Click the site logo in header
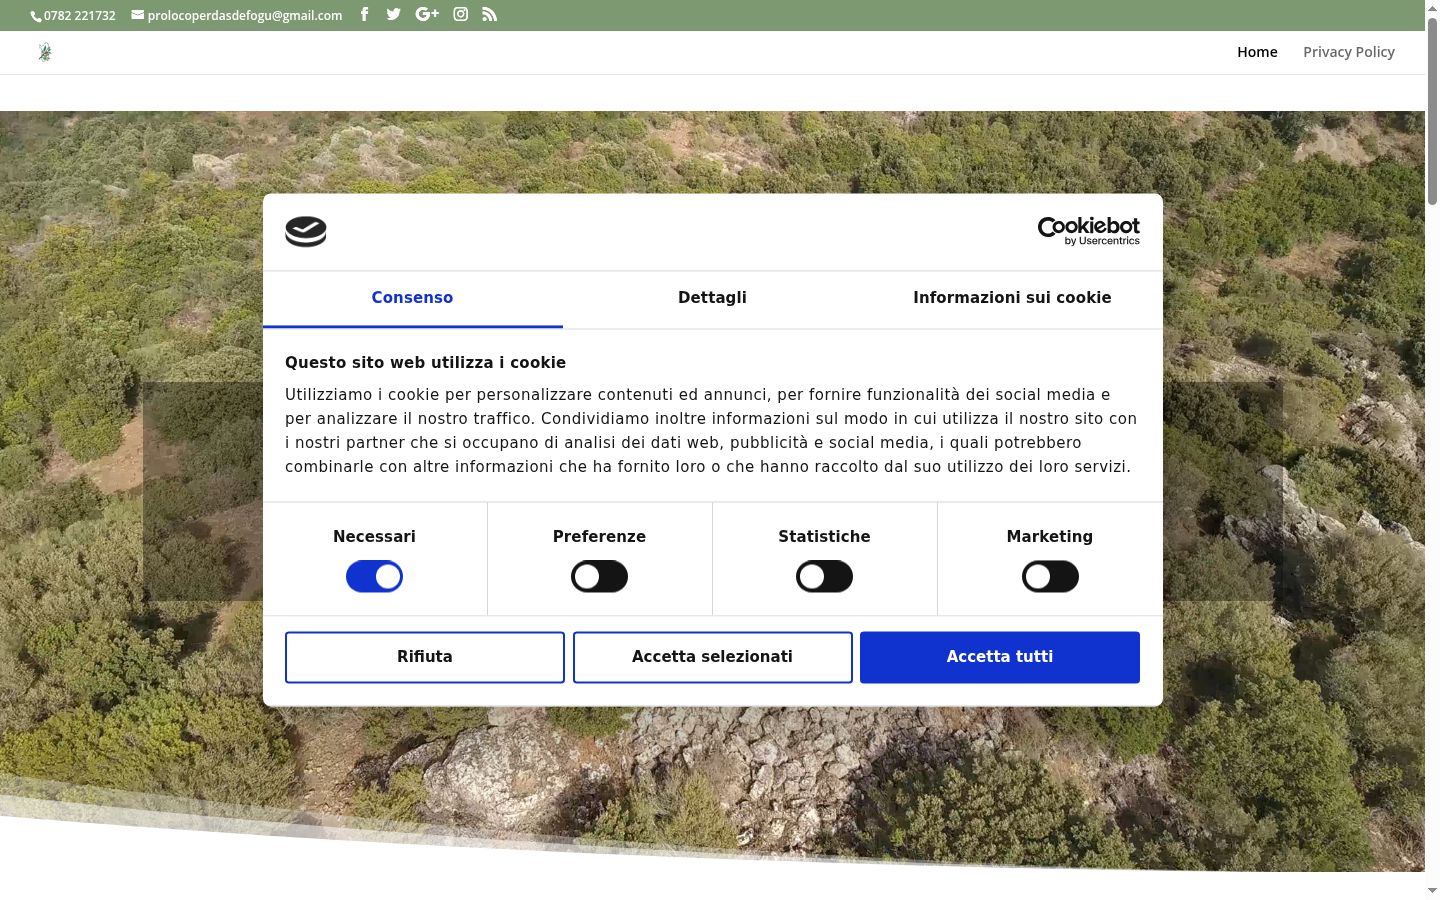 click(45, 52)
